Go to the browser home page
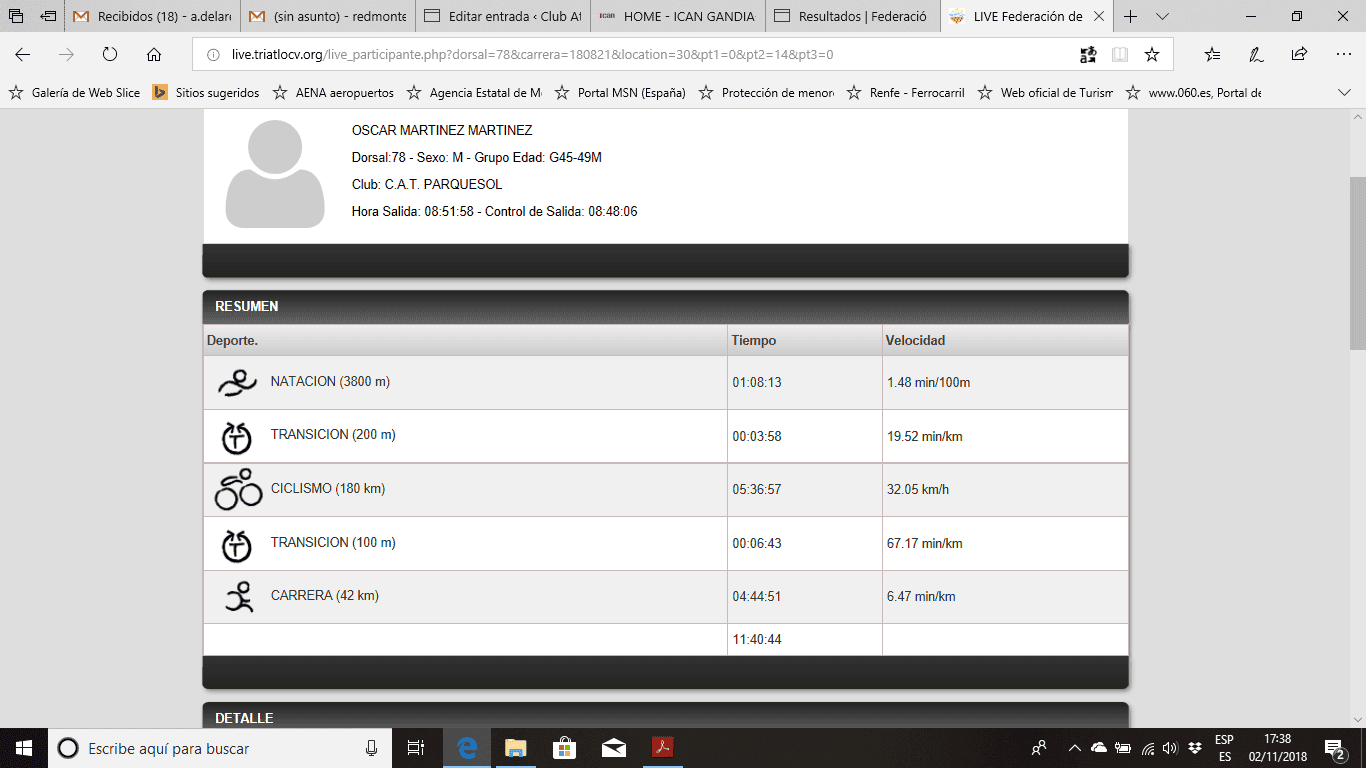1366x768 pixels. coord(154,55)
